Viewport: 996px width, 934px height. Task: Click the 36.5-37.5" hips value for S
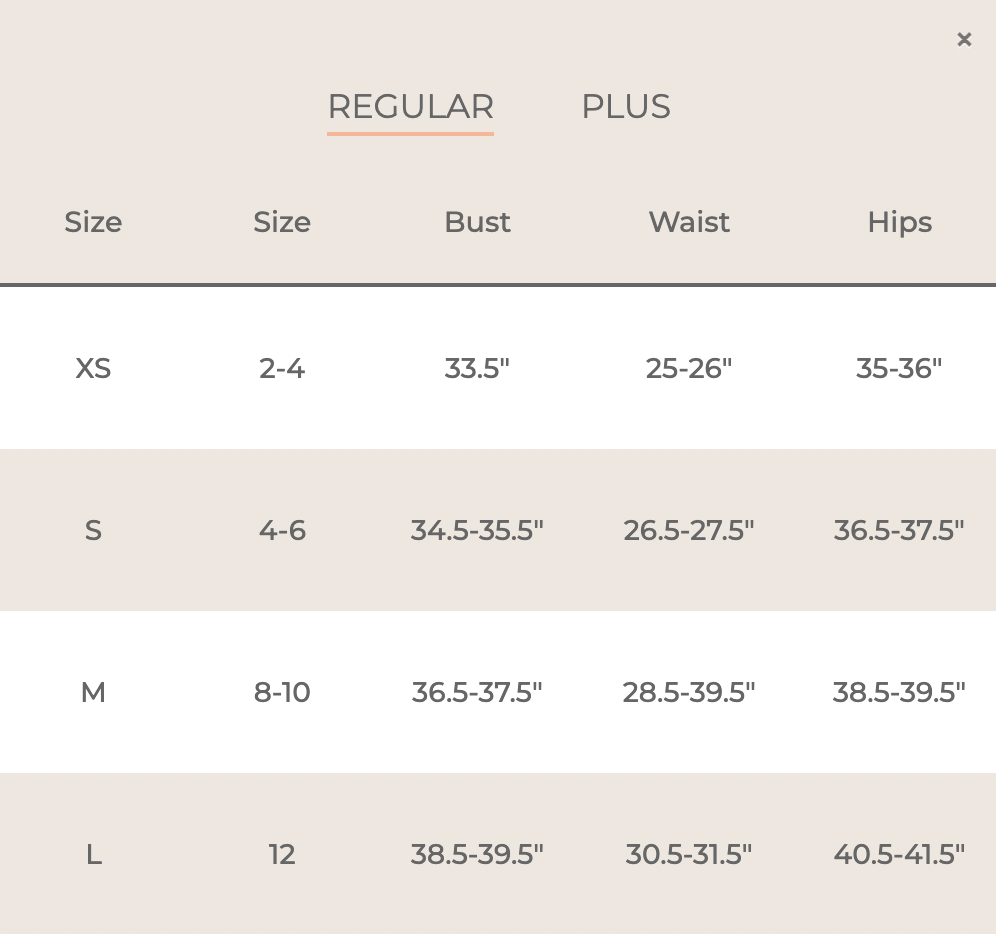click(x=899, y=530)
